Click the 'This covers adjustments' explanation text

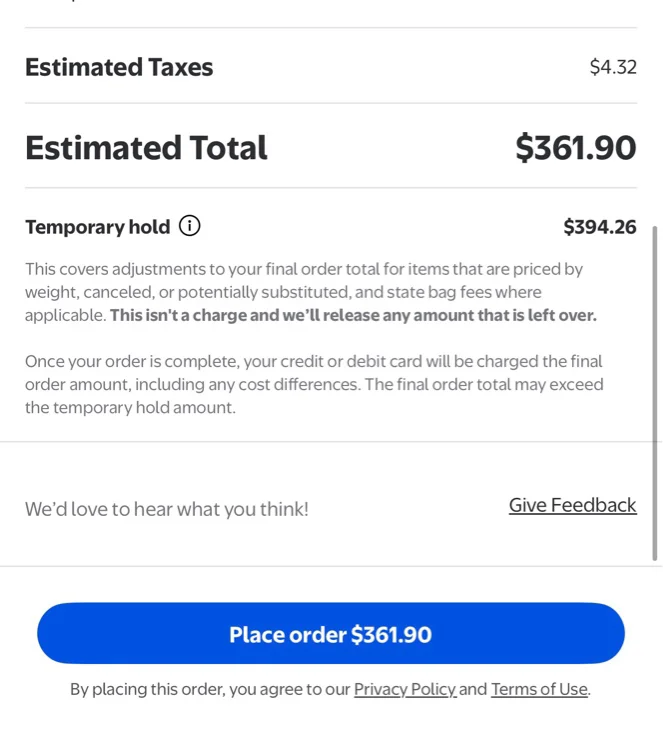point(311,292)
